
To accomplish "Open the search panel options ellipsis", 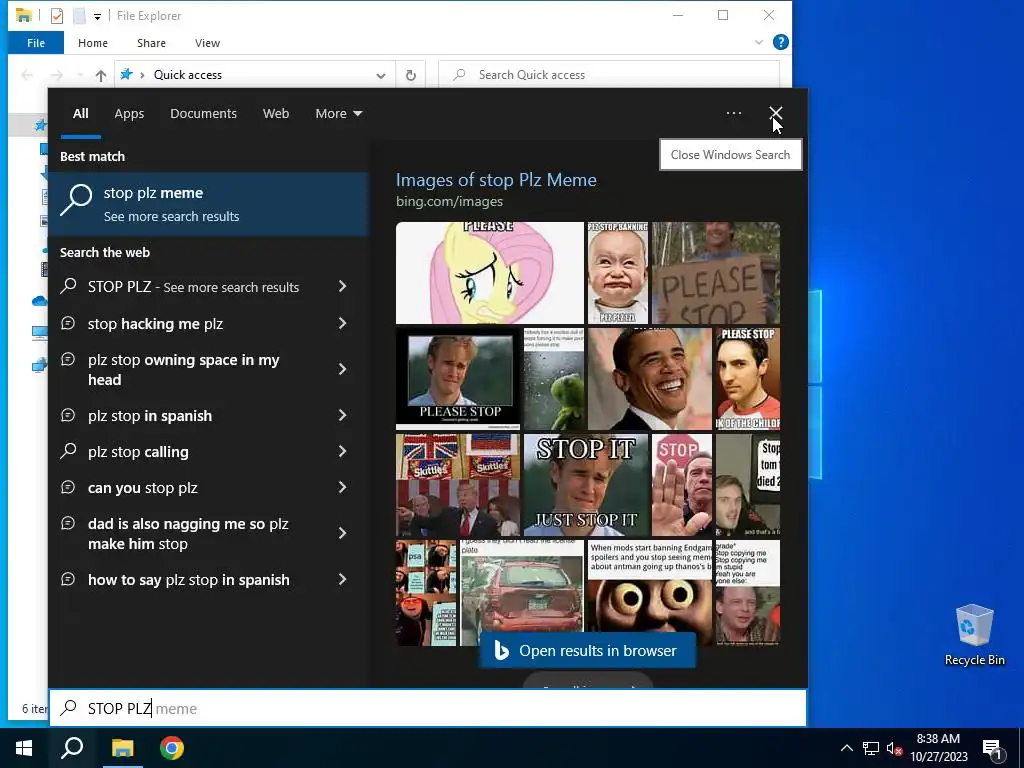I will (x=733, y=113).
